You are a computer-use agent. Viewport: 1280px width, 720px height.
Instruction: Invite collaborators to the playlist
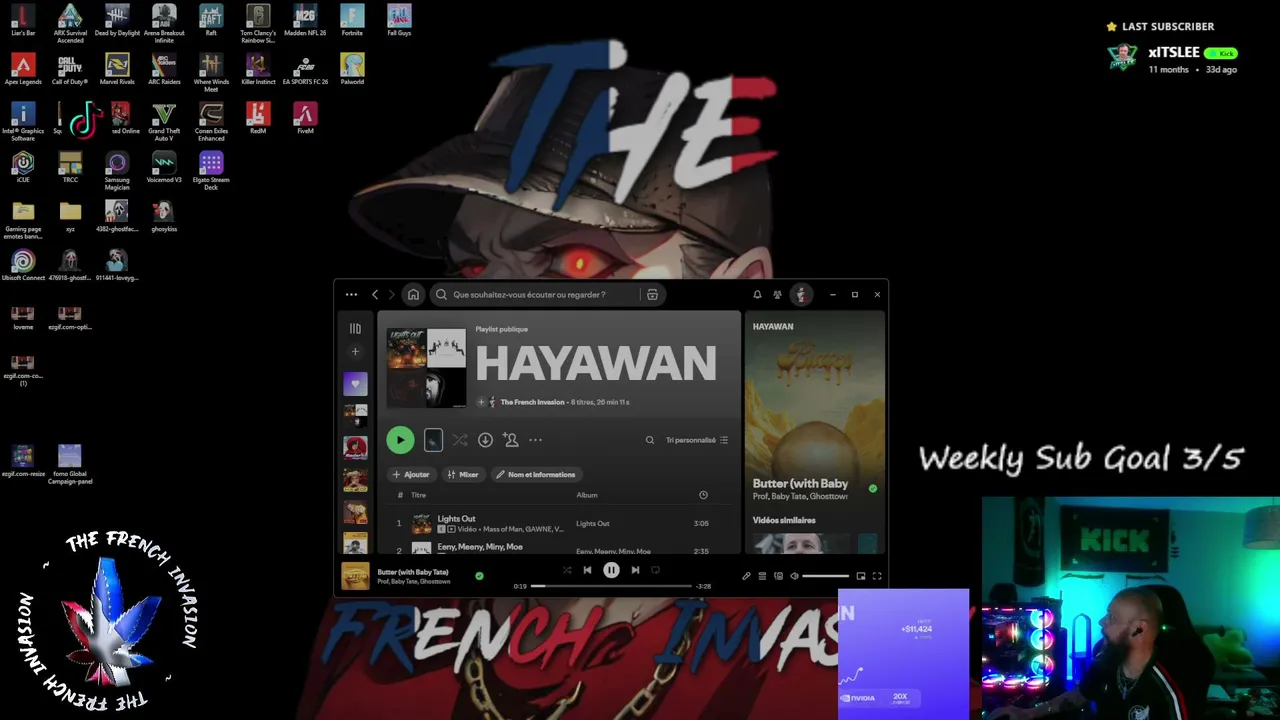pos(511,440)
